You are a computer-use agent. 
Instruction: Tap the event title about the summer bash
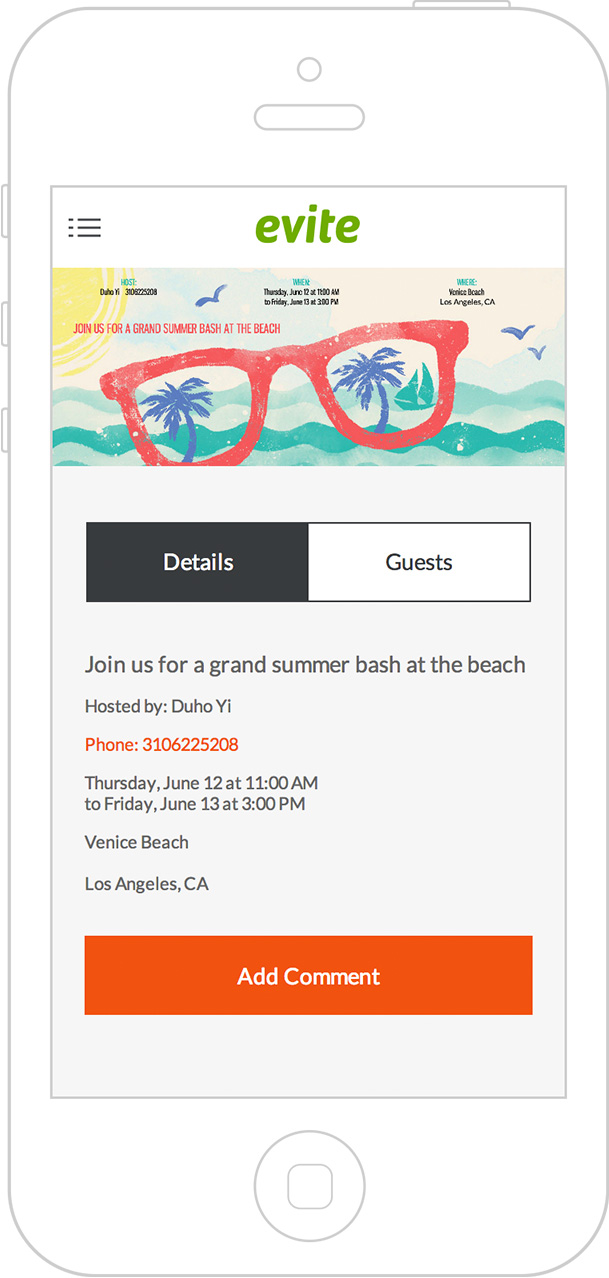pos(305,665)
